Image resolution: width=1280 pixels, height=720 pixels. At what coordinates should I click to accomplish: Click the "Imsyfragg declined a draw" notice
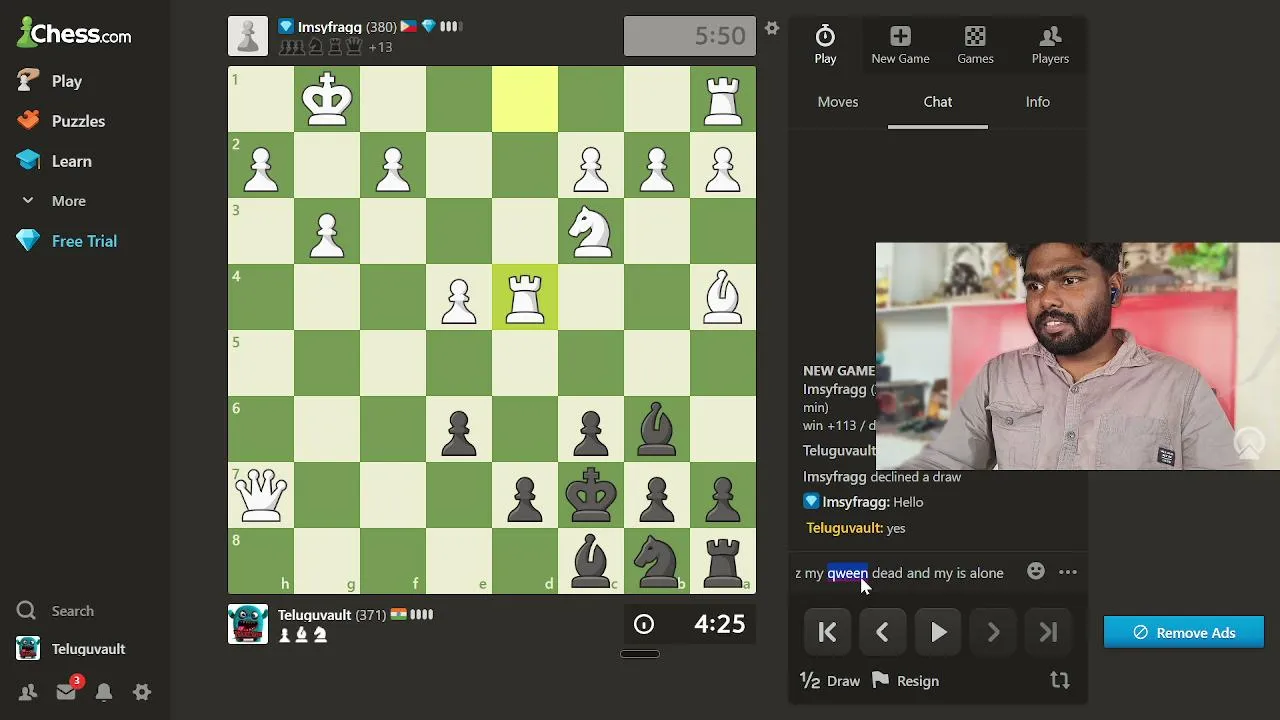(882, 477)
